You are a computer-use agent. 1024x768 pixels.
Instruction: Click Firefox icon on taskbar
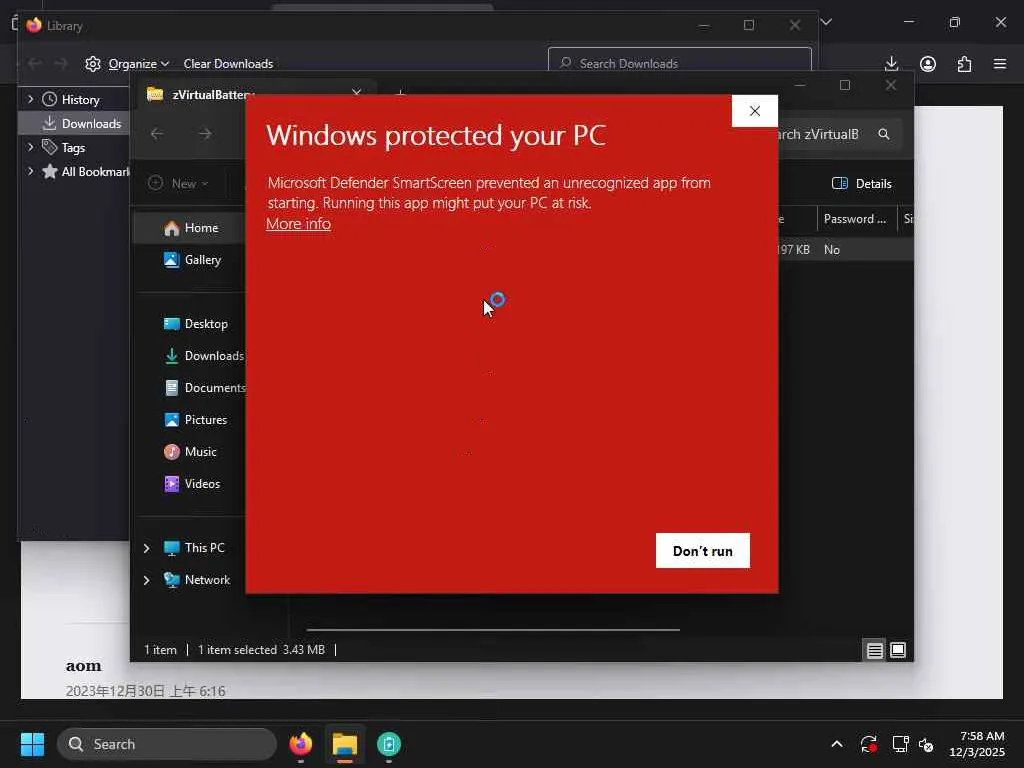[301, 744]
